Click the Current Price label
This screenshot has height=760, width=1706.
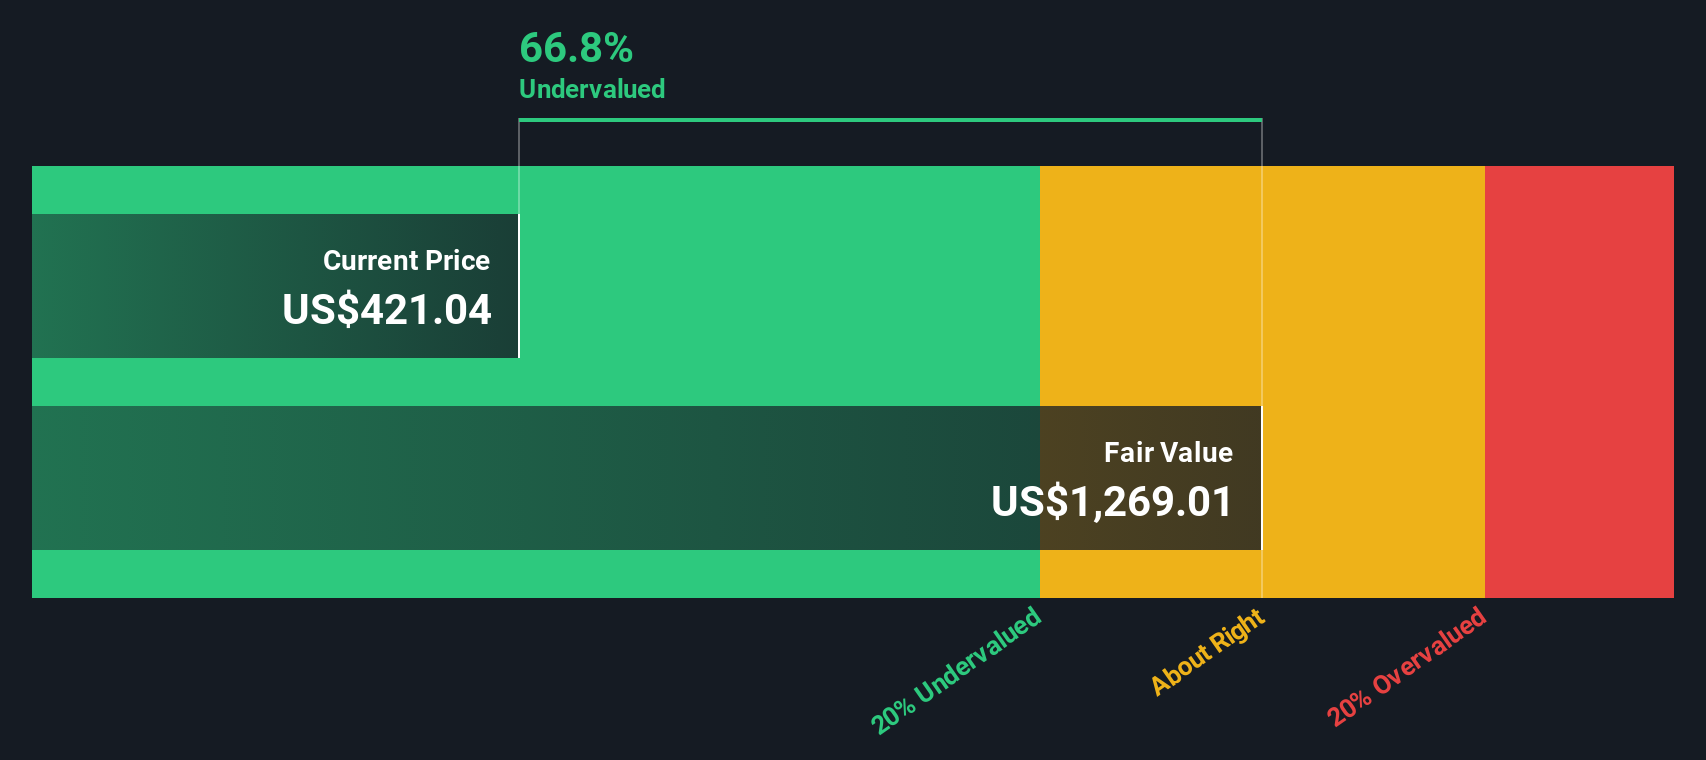(406, 260)
